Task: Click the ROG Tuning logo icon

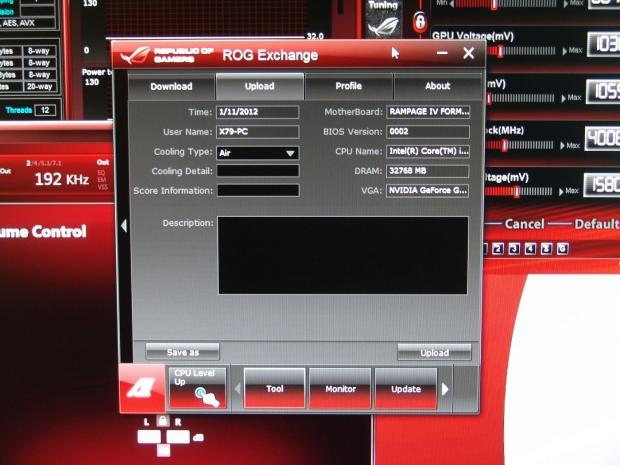Action: pos(382,26)
